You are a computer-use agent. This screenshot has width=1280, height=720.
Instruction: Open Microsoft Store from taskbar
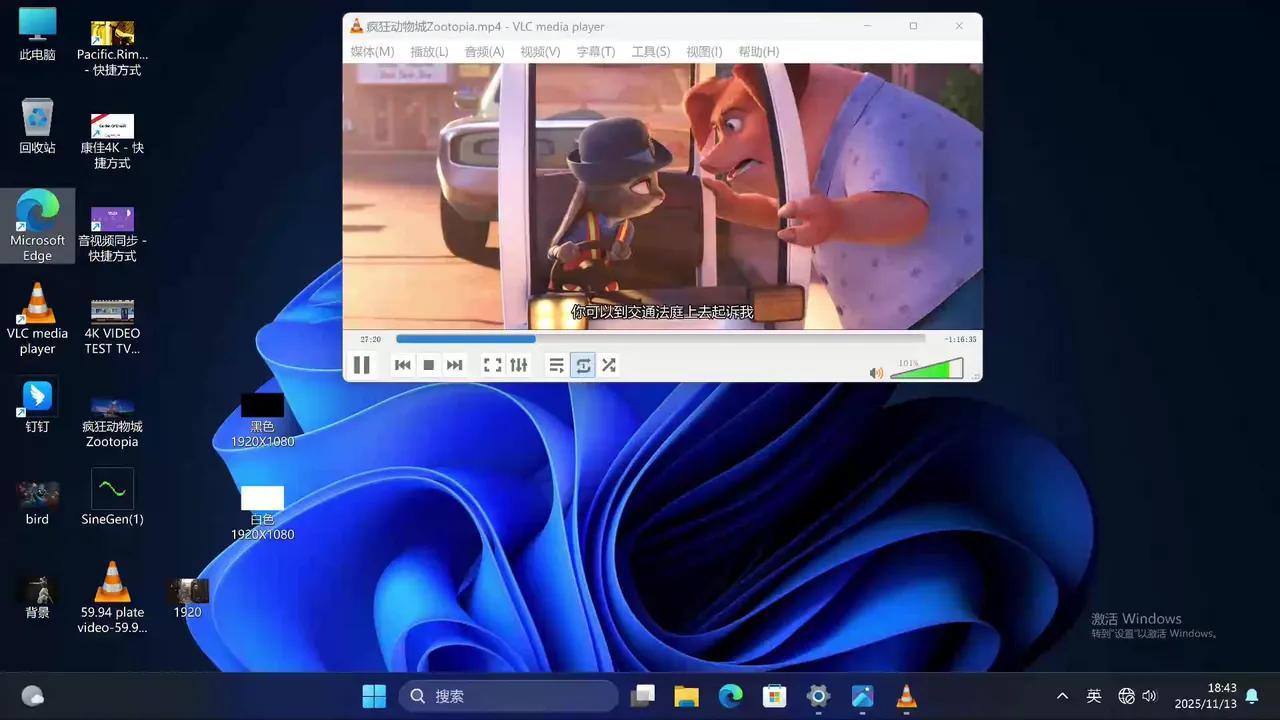(x=774, y=696)
